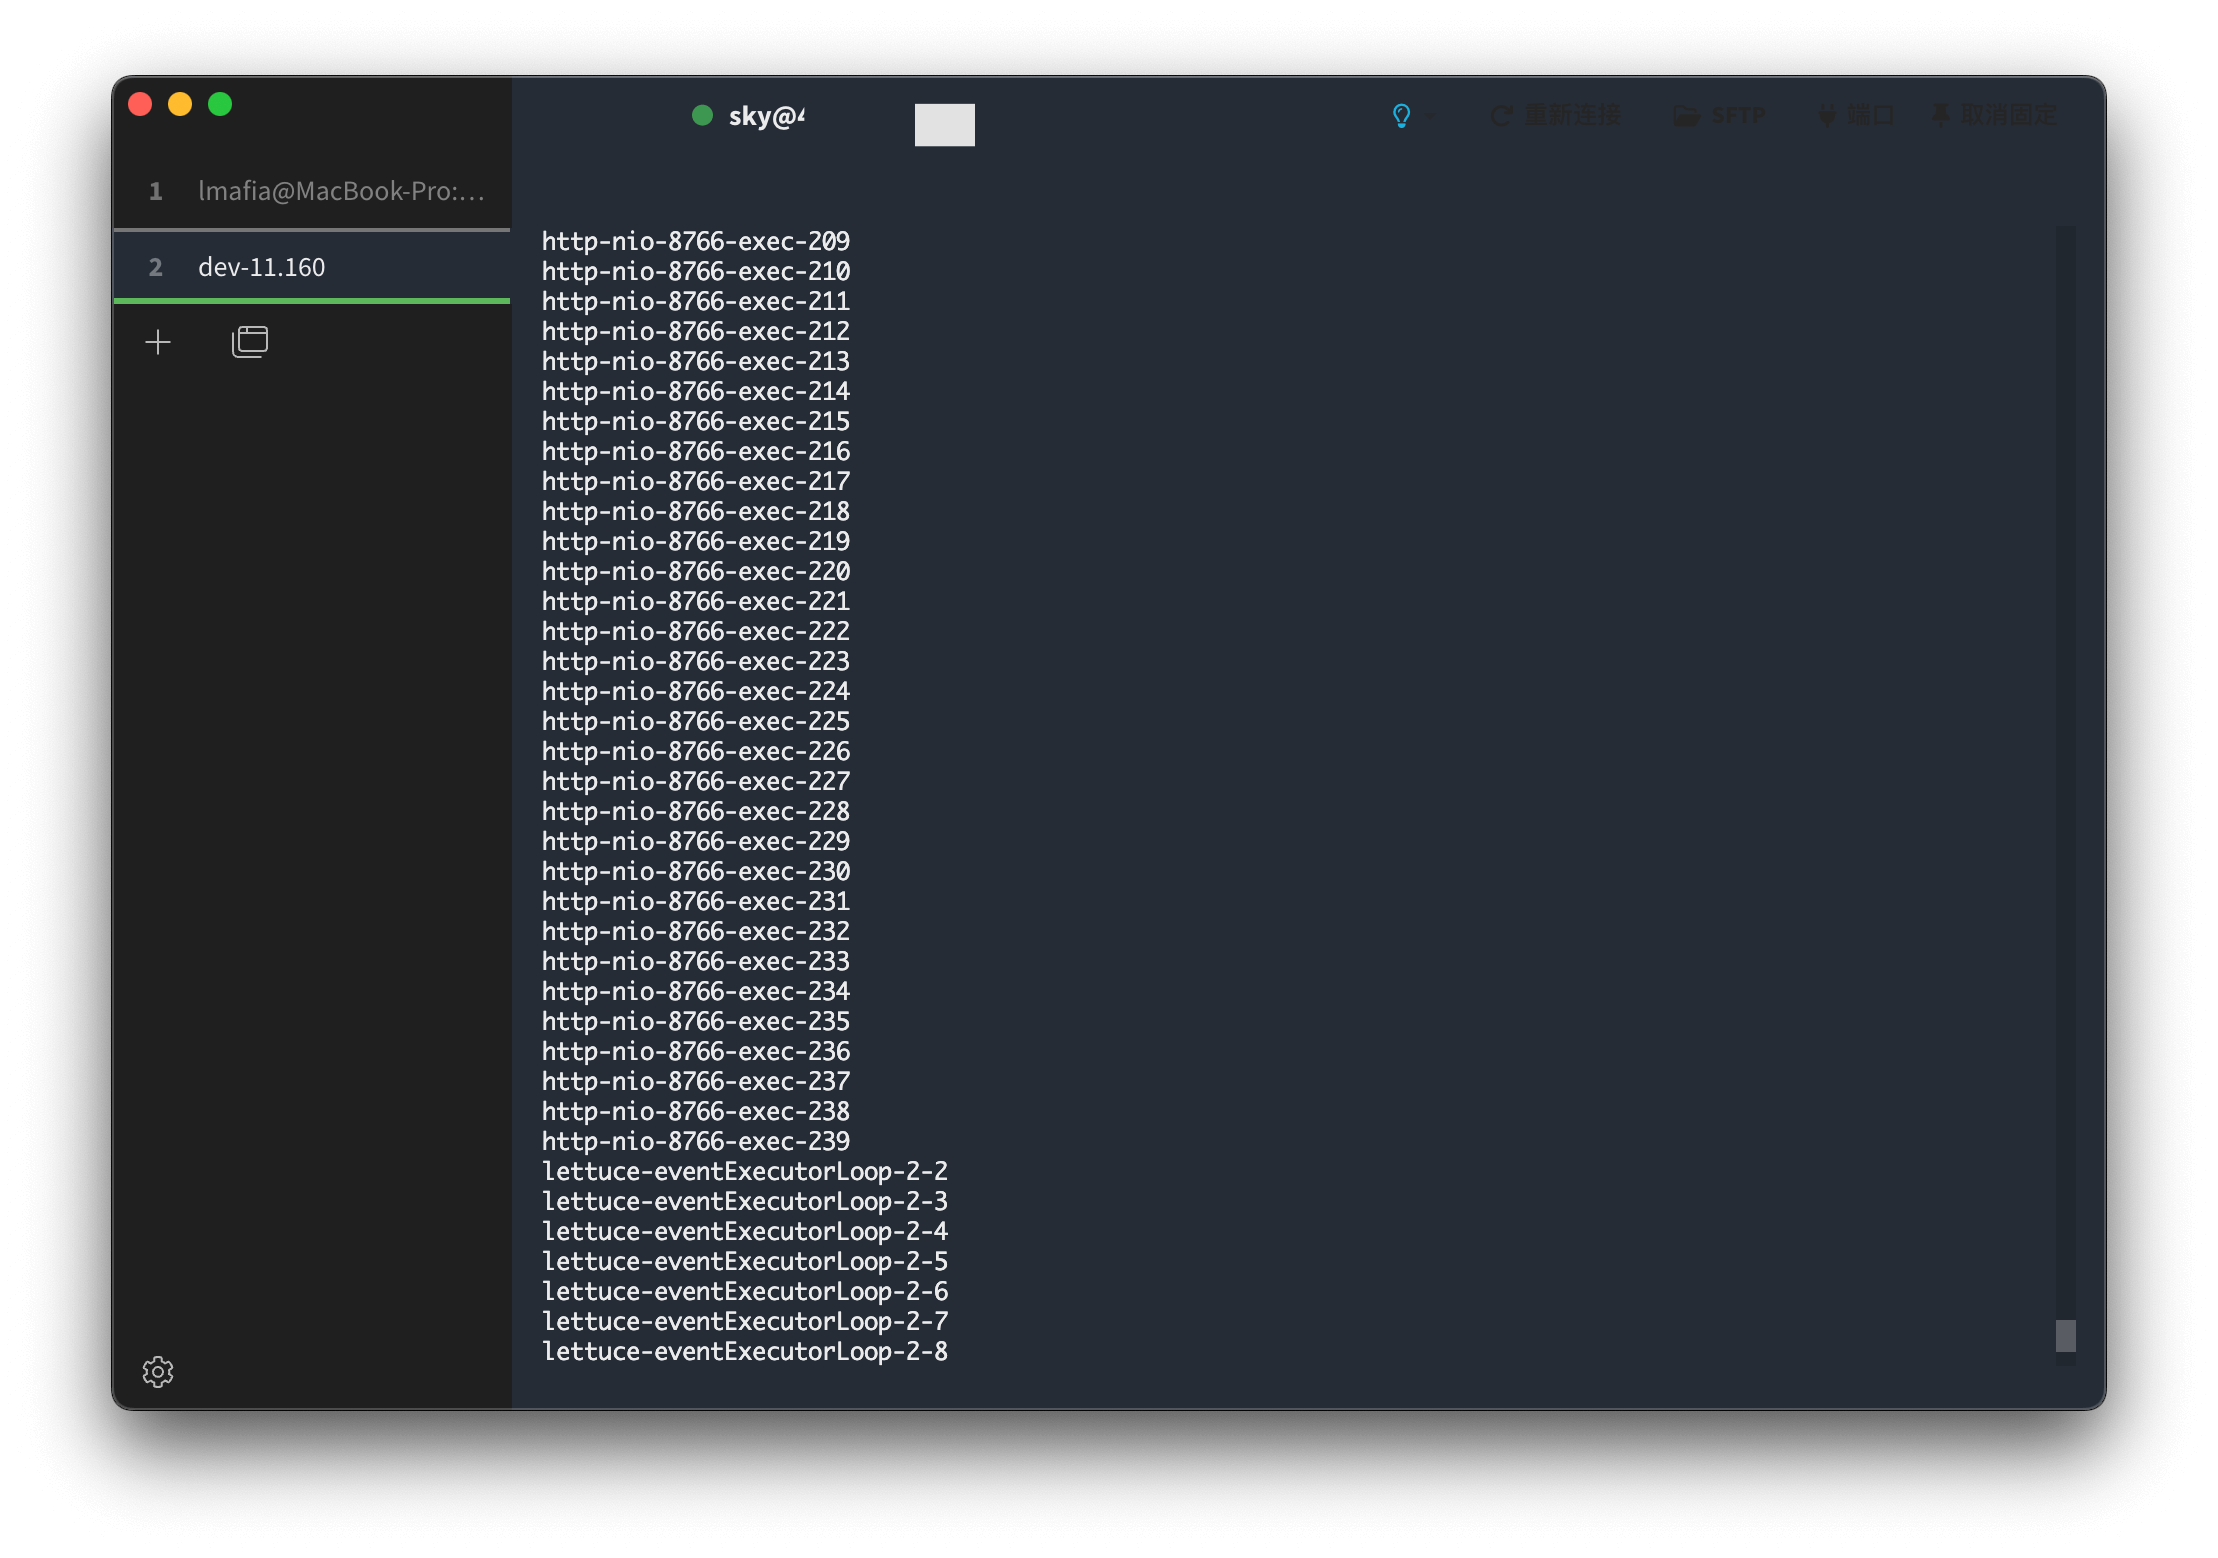The width and height of the screenshot is (2218, 1558).
Task: Open settings via the gear icon
Action: (158, 1371)
